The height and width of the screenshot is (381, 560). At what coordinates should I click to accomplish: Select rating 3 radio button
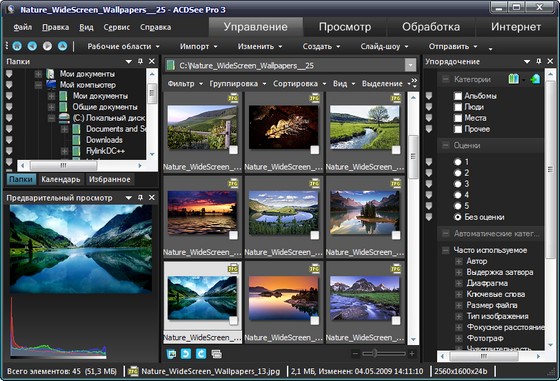458,184
